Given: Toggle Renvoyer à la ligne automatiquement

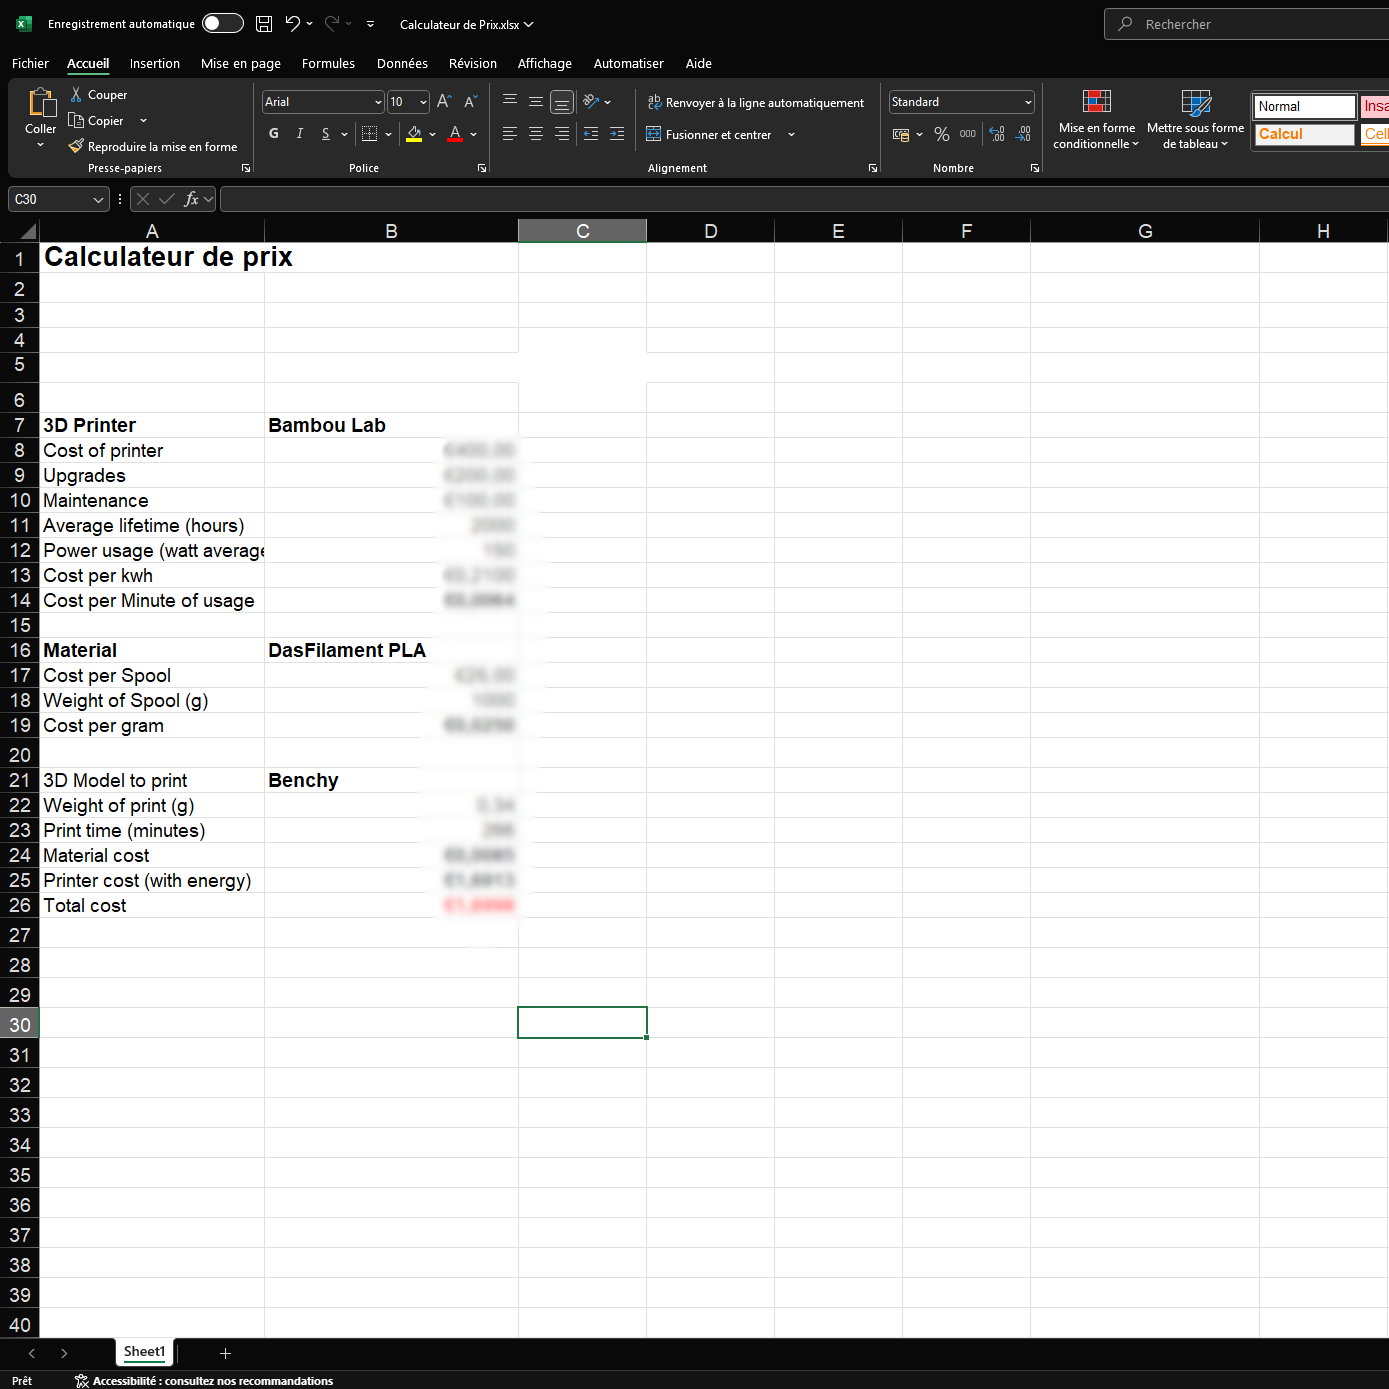Looking at the screenshot, I should click(x=755, y=103).
